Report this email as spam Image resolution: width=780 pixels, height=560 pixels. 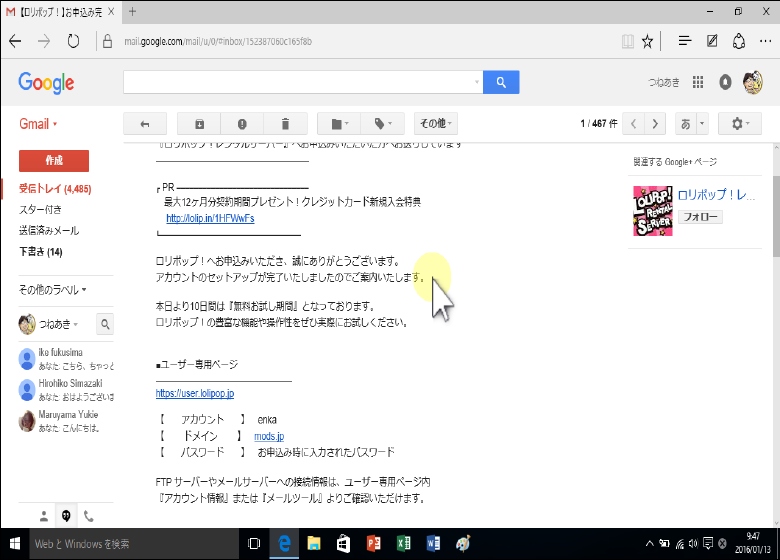point(242,124)
